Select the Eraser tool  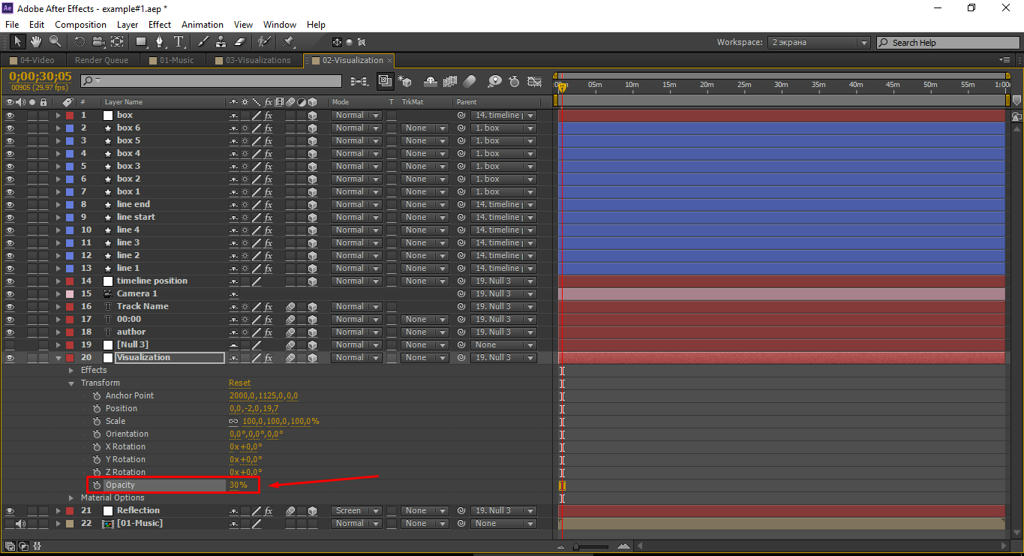pos(238,42)
